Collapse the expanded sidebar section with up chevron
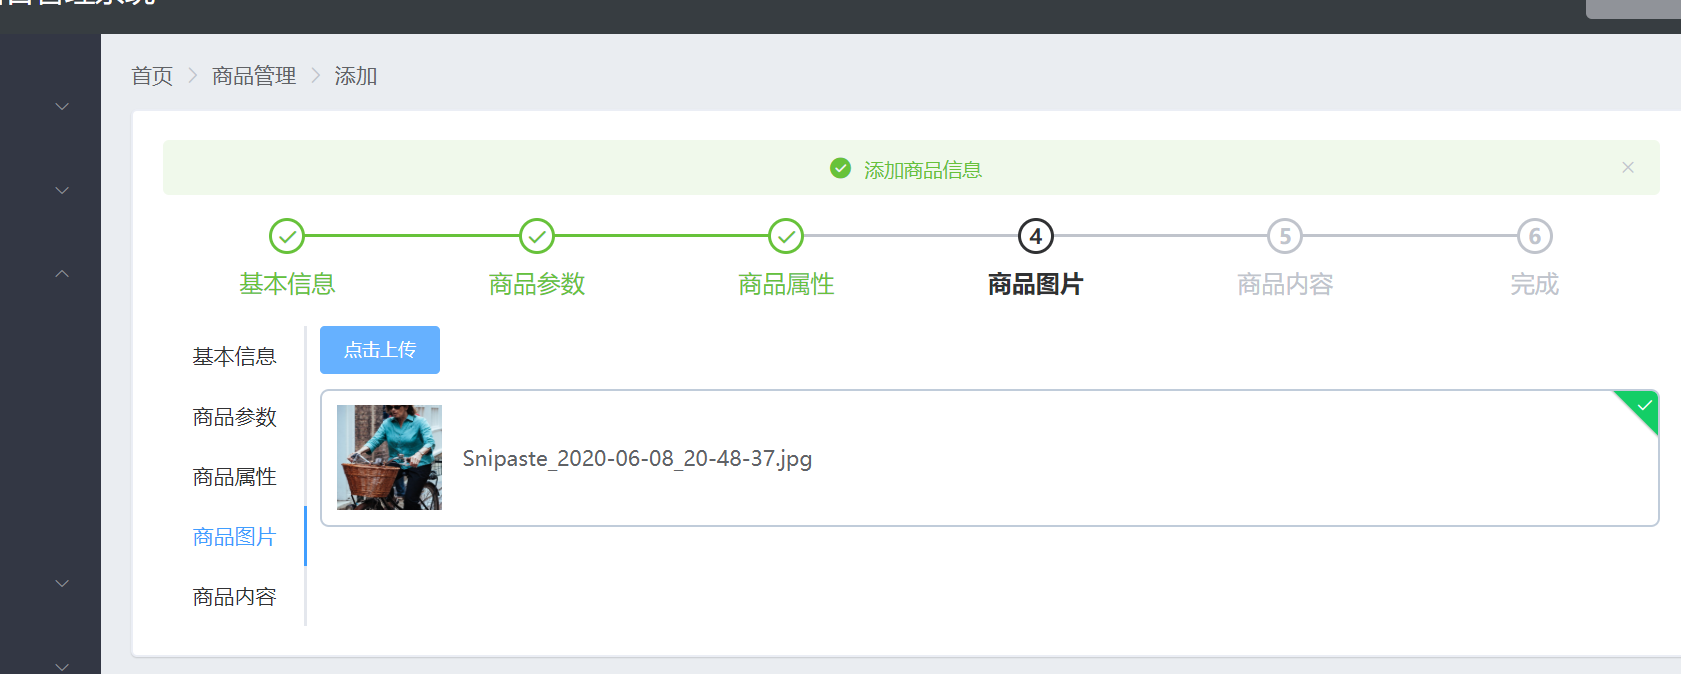This screenshot has width=1681, height=674. (x=62, y=273)
